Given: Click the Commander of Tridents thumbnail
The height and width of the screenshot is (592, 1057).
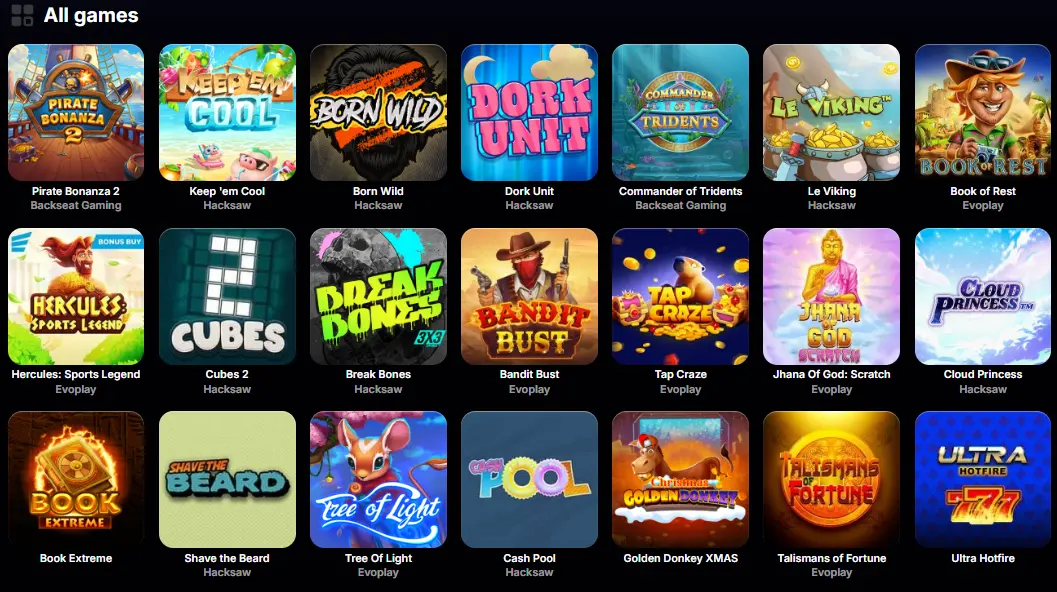Looking at the screenshot, I should click(680, 113).
